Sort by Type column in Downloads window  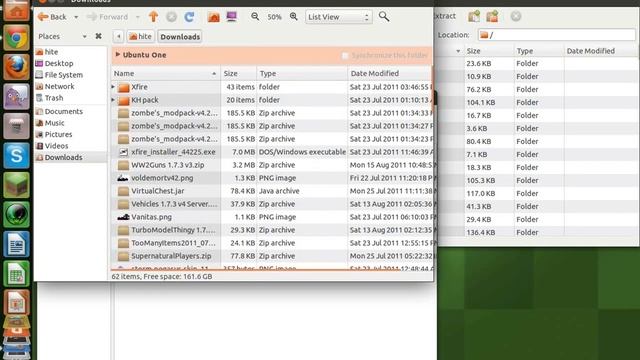point(302,73)
